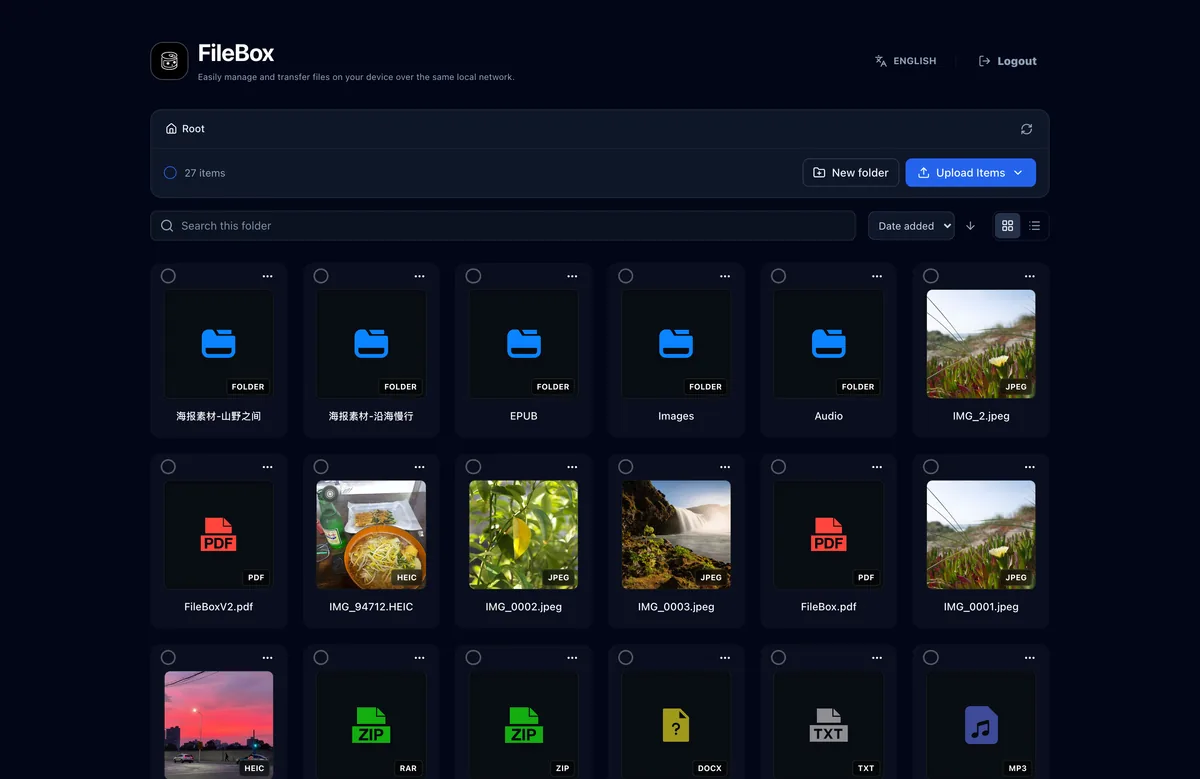The image size is (1200, 779).
Task: Click the DOCX unknown-file icon
Action: (676, 725)
